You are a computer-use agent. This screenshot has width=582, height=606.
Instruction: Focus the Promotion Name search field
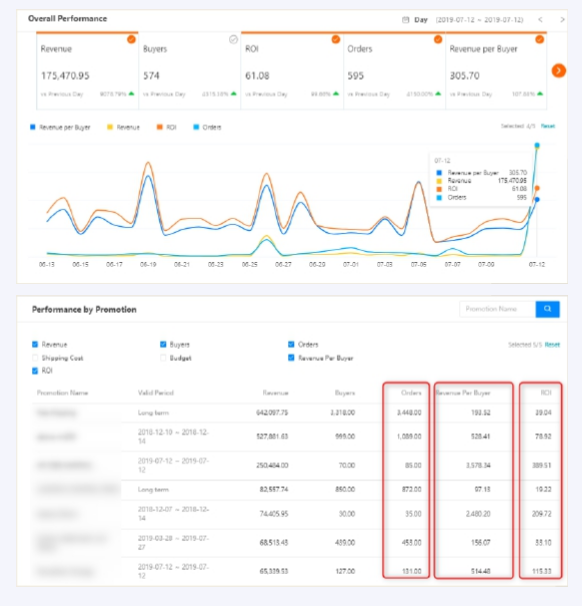[497, 309]
